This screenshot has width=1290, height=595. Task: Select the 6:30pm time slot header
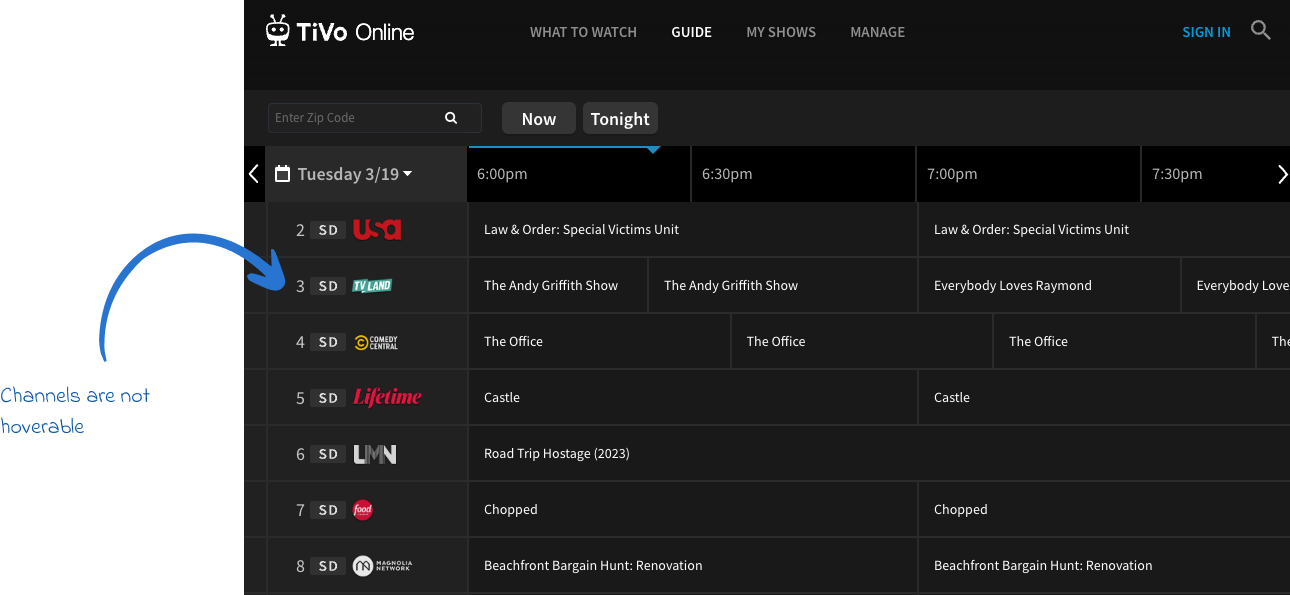point(804,174)
